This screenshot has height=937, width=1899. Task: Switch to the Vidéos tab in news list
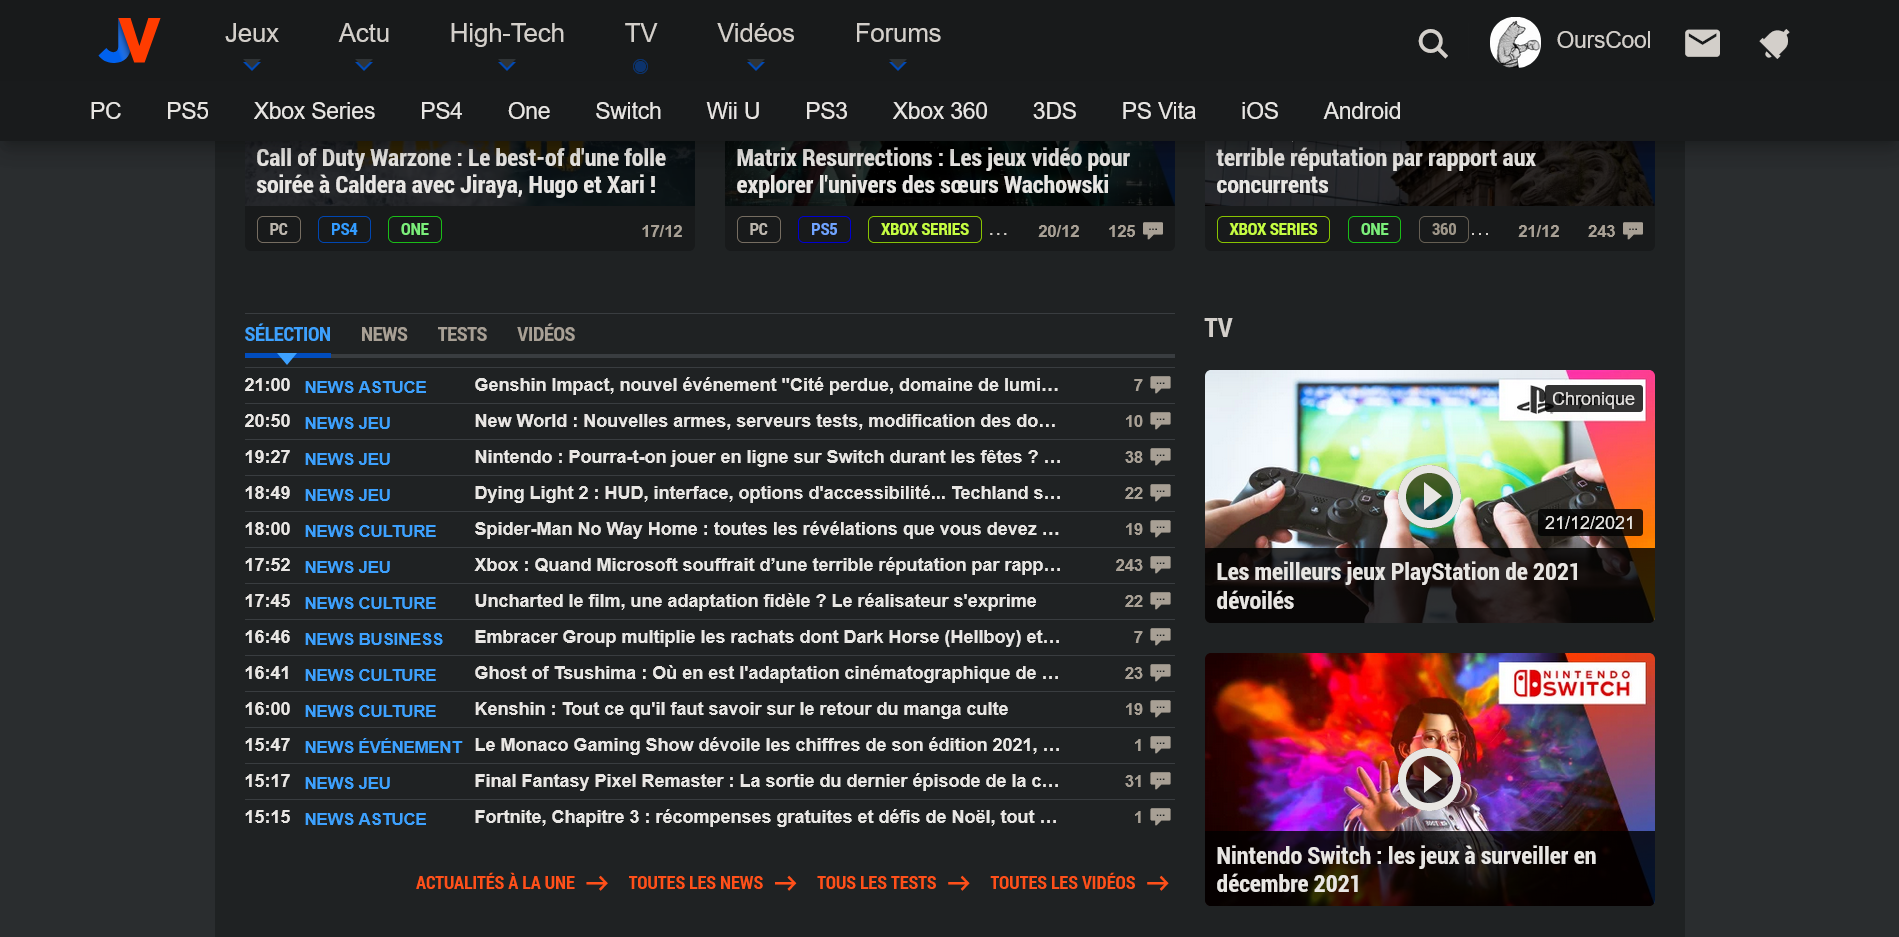[x=546, y=335]
